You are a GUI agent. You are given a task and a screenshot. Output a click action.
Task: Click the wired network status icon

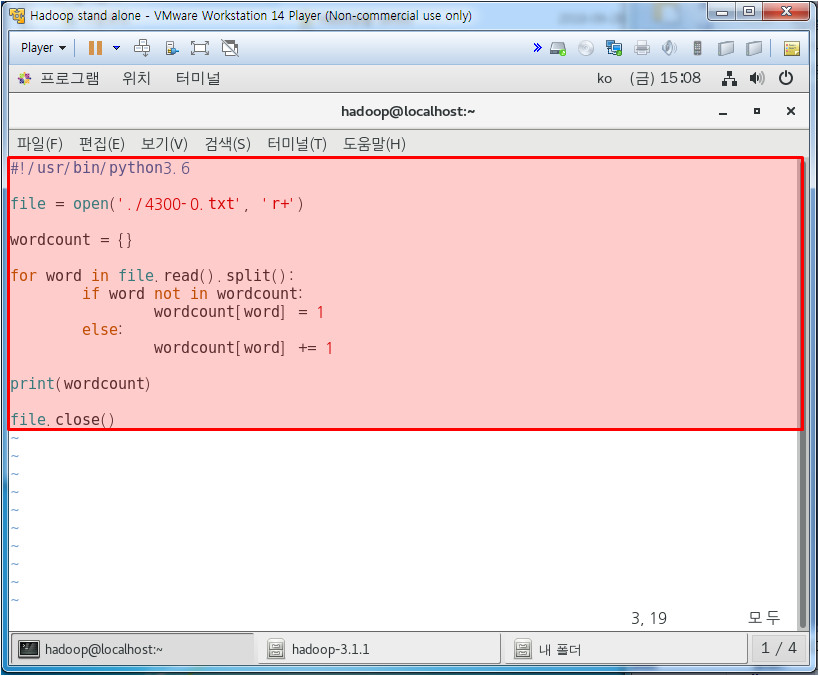click(x=729, y=78)
